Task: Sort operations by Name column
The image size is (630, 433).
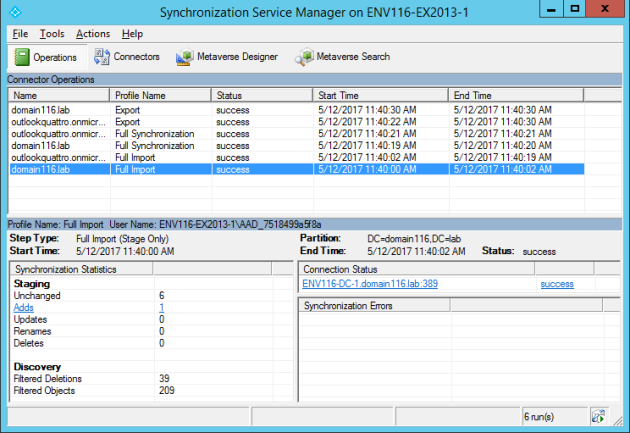Action: [59, 96]
